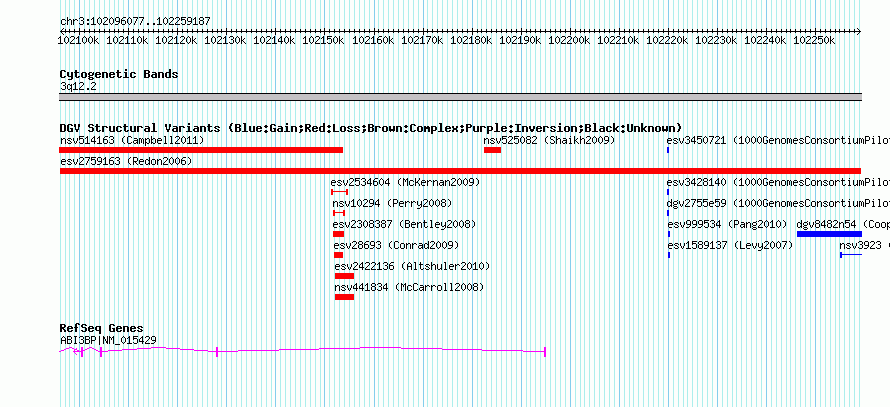The image size is (890, 407).
Task: Click the chr3:102096077..102259187 coordinates text
Action: click(135, 22)
